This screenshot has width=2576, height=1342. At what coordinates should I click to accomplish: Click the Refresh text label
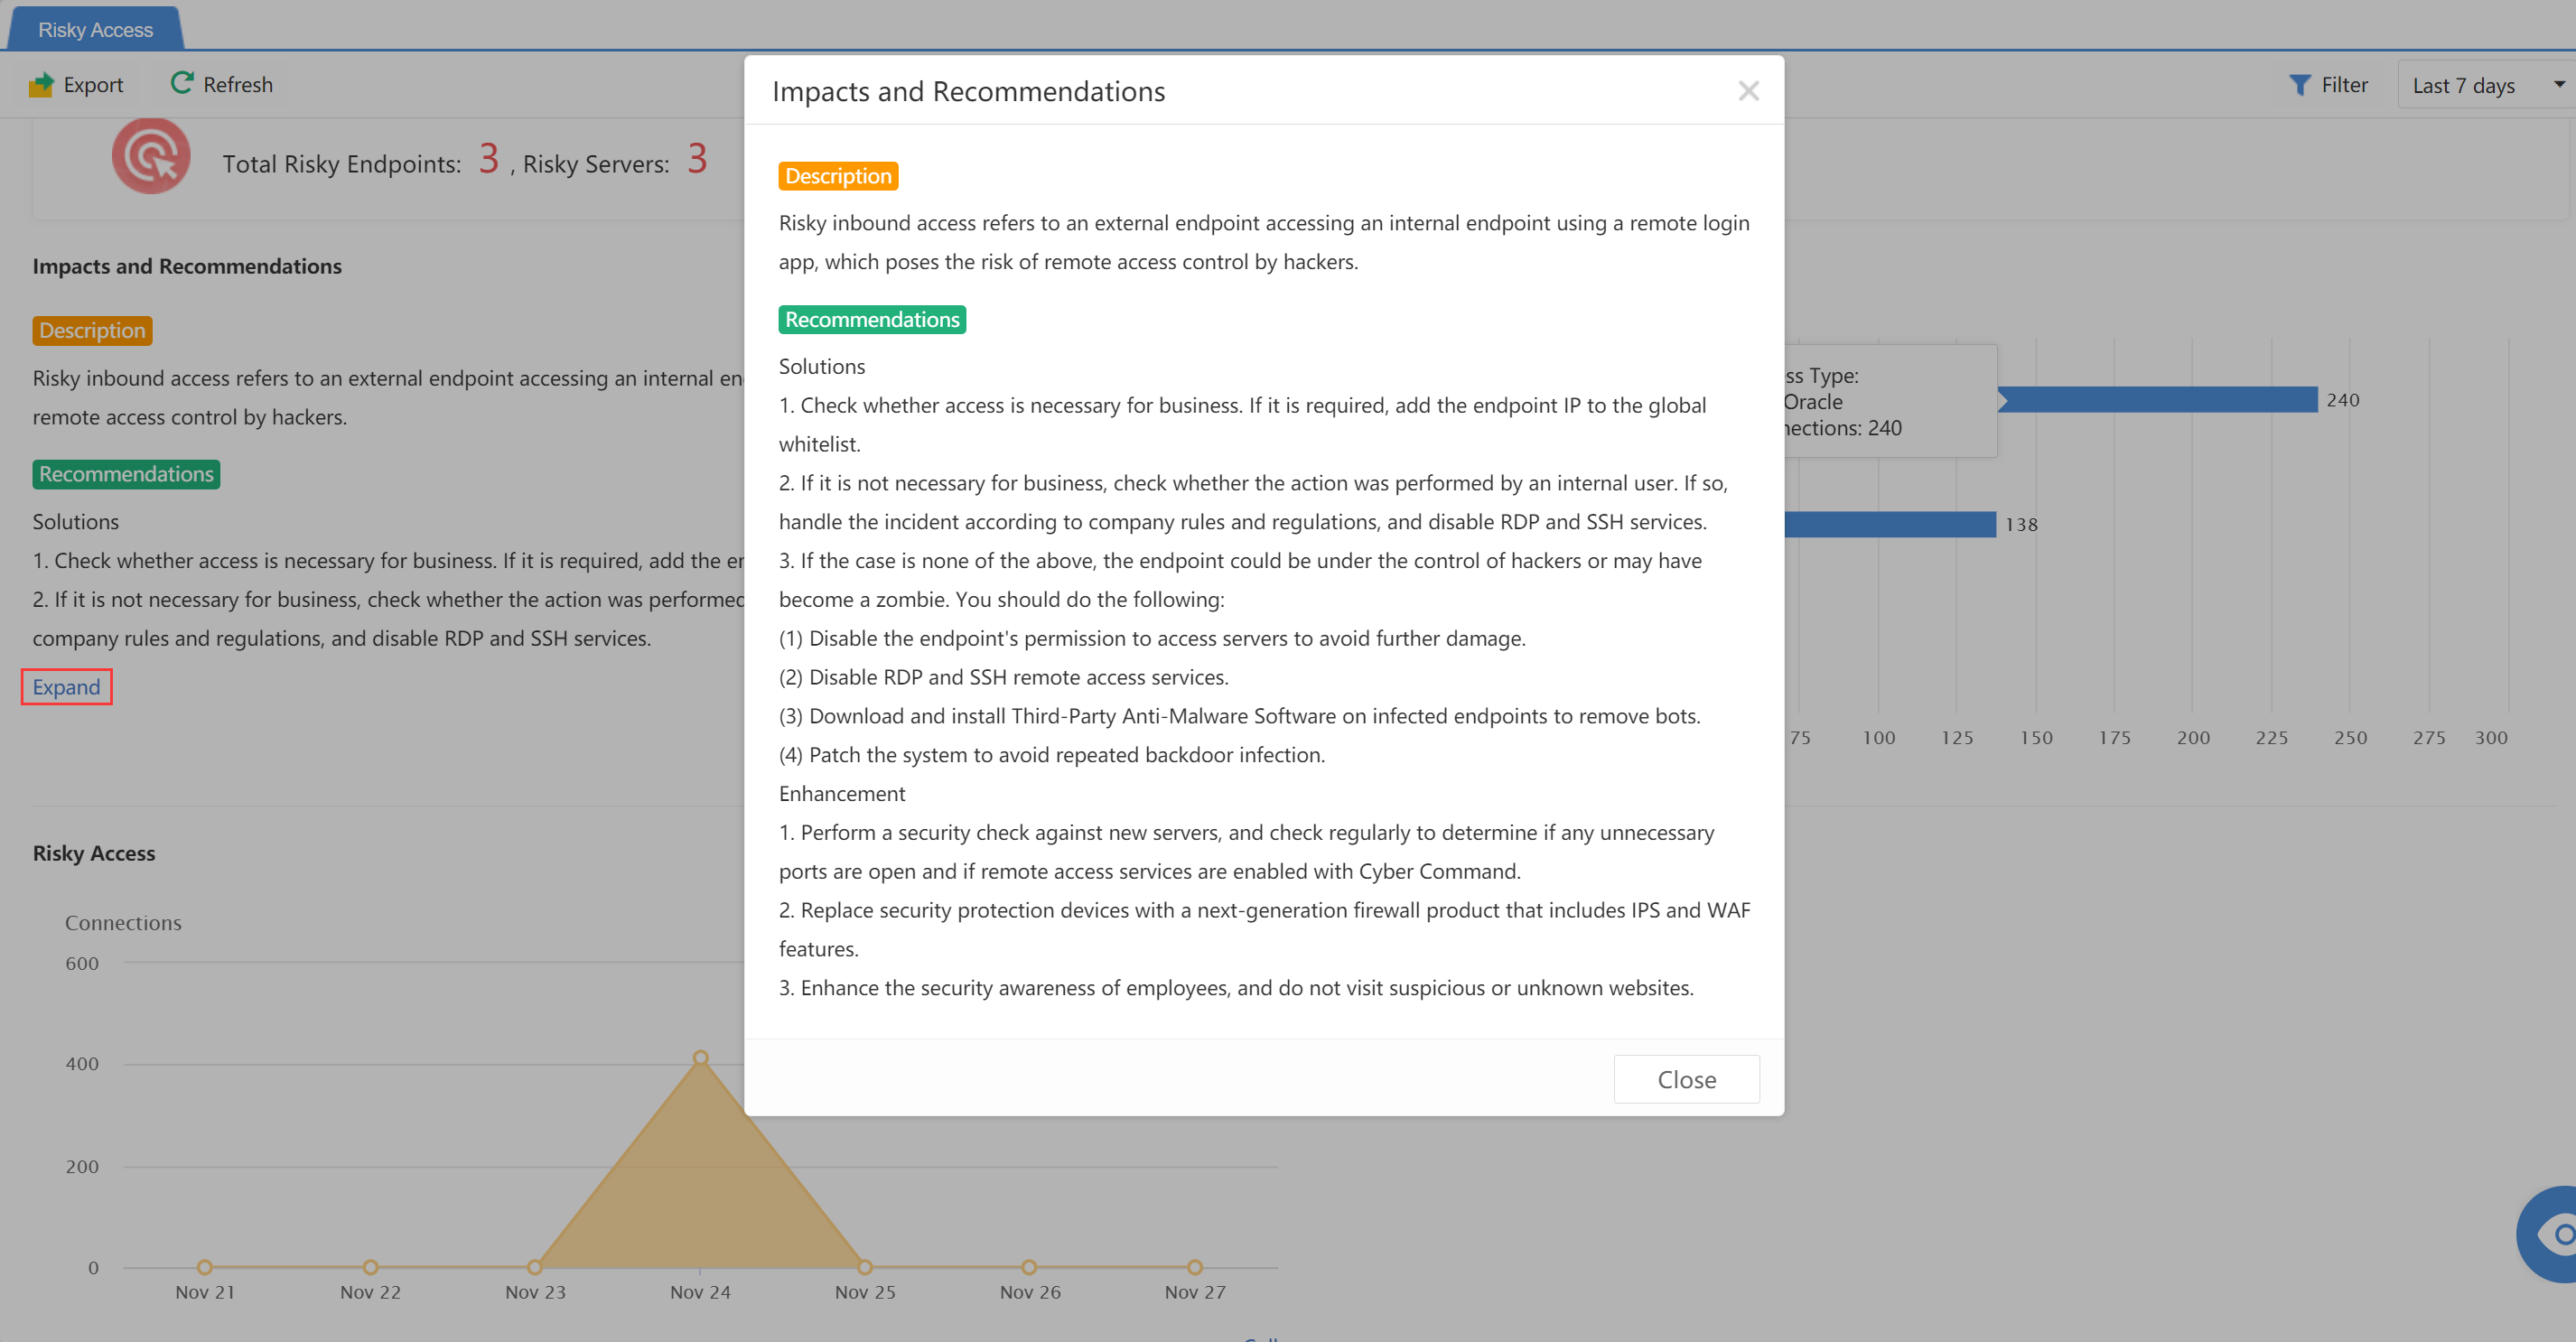238,85
